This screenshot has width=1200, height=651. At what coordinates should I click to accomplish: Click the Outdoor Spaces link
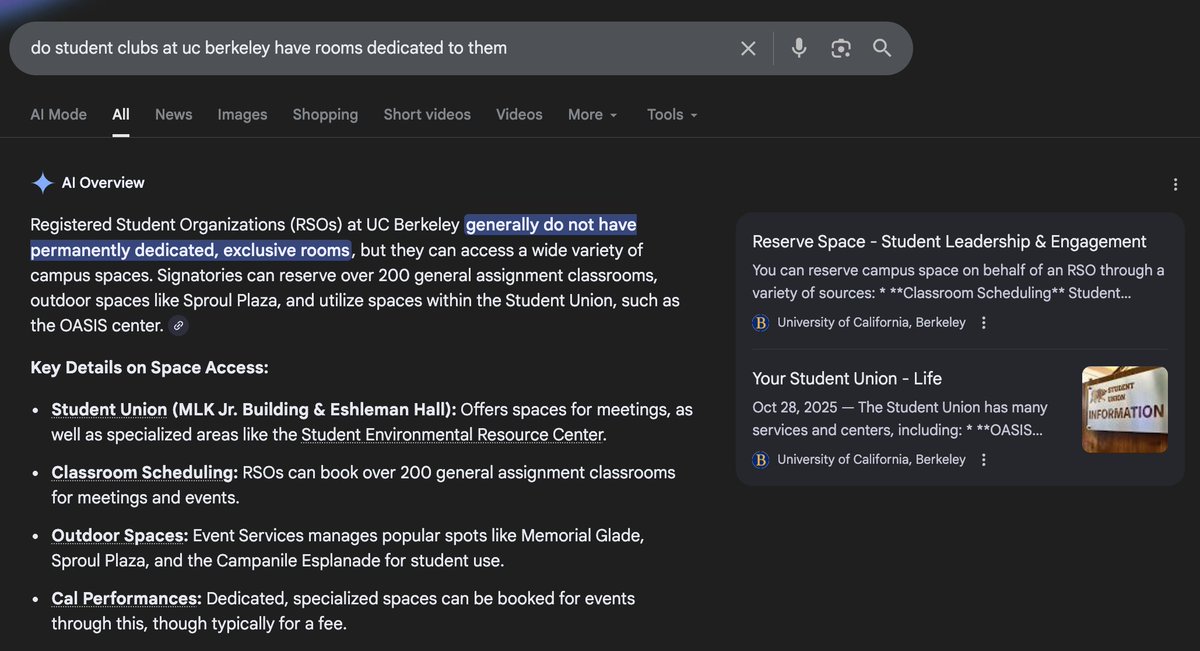pos(120,536)
